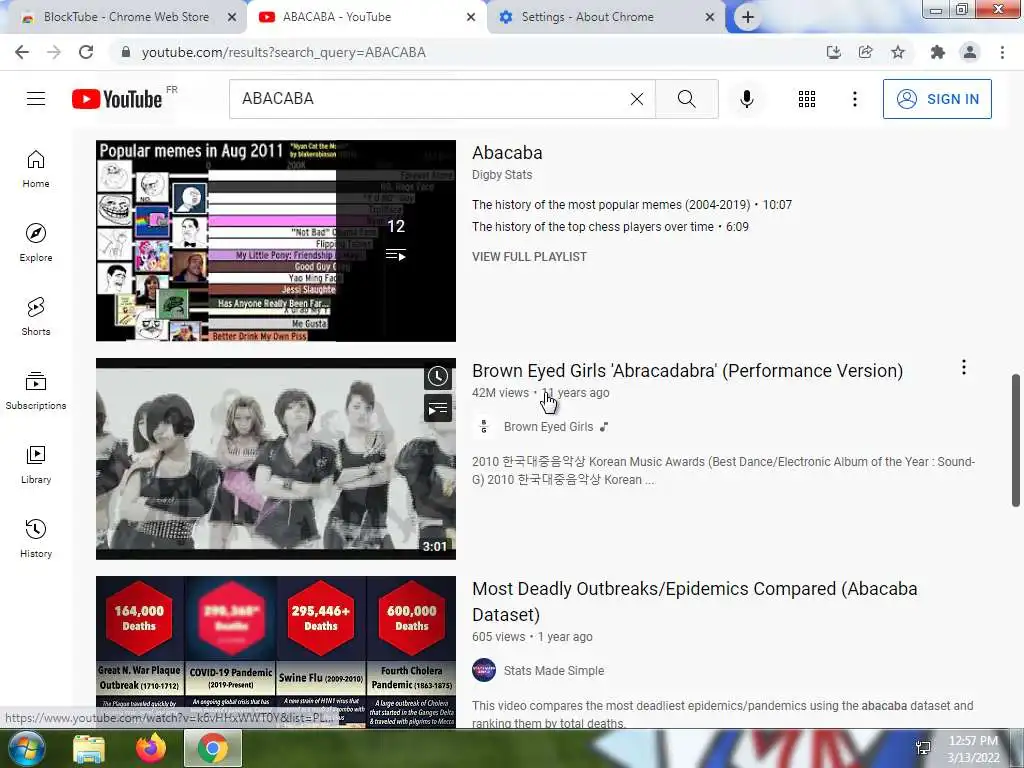The image size is (1024, 768).
Task: Open the Home sidebar item
Action: pos(36,169)
